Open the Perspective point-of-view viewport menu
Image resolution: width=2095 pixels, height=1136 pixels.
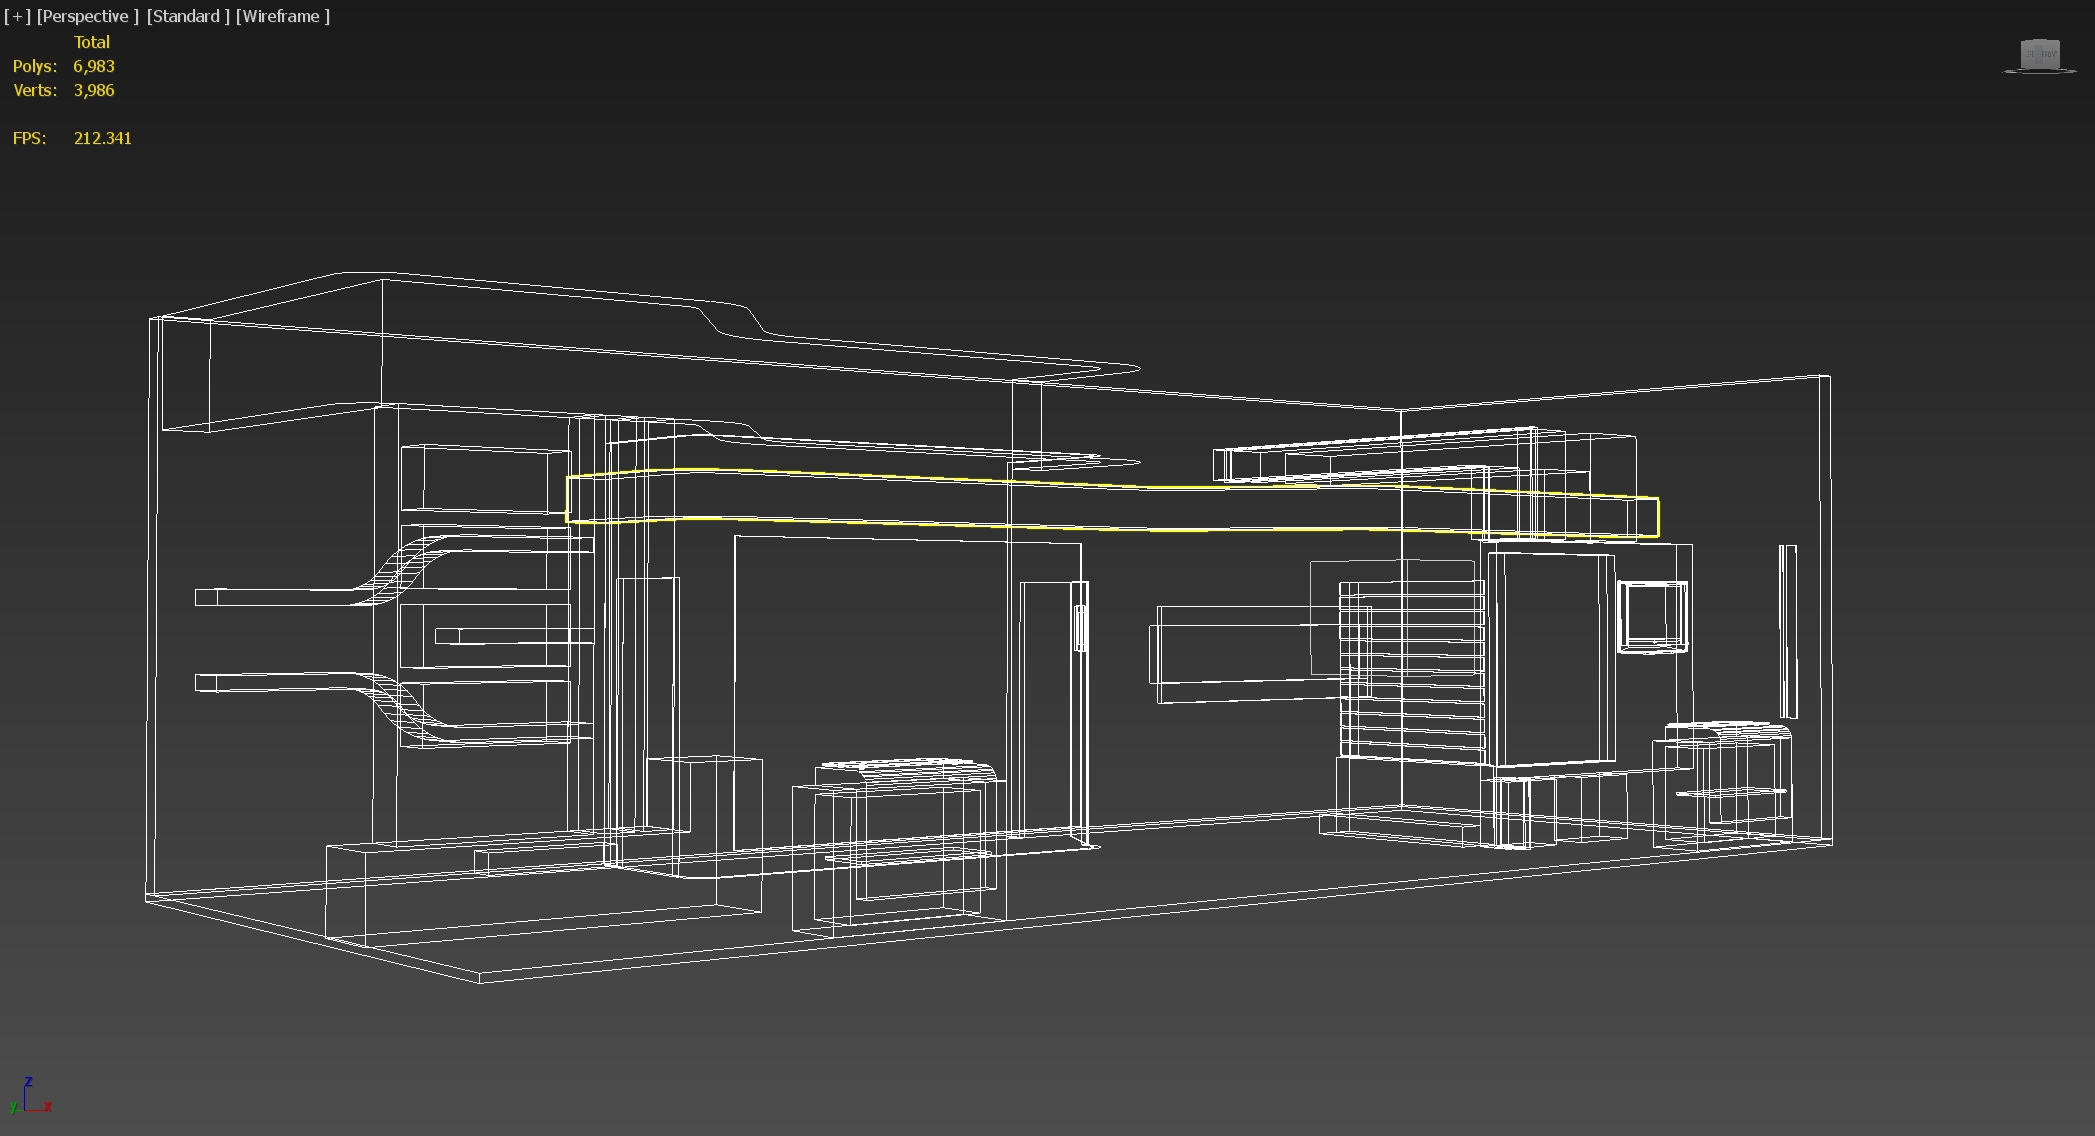coord(87,16)
